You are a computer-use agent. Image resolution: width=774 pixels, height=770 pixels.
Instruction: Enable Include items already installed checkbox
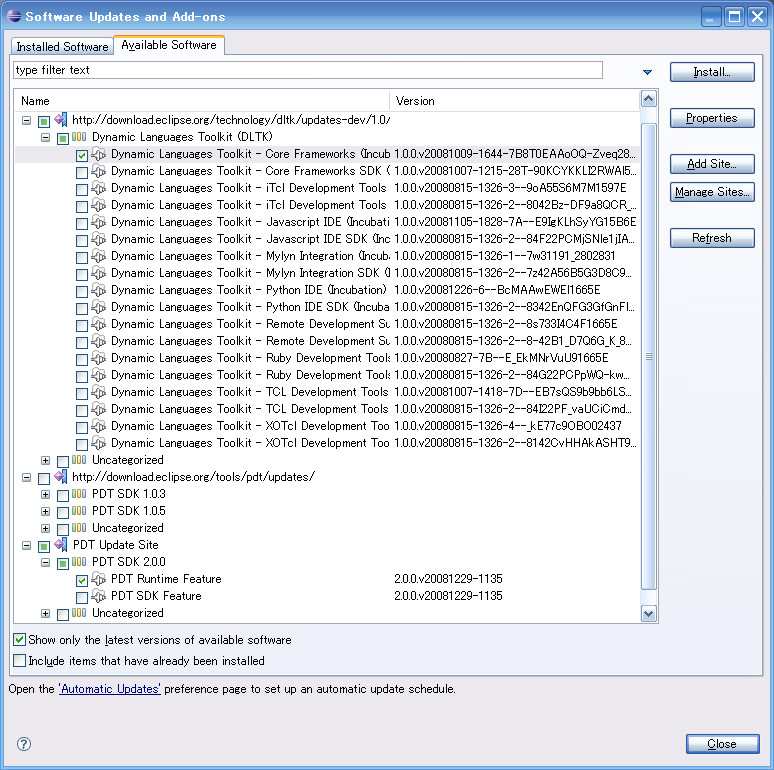point(20,660)
